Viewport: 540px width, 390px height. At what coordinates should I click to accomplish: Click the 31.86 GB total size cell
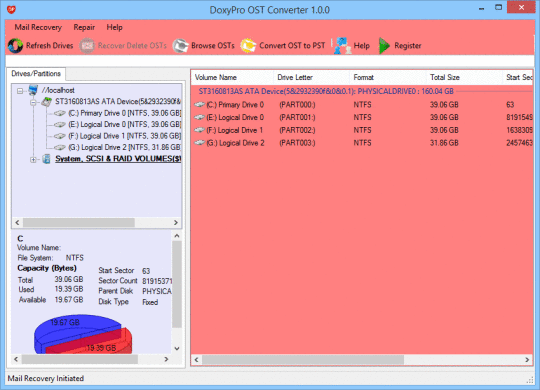click(x=444, y=143)
